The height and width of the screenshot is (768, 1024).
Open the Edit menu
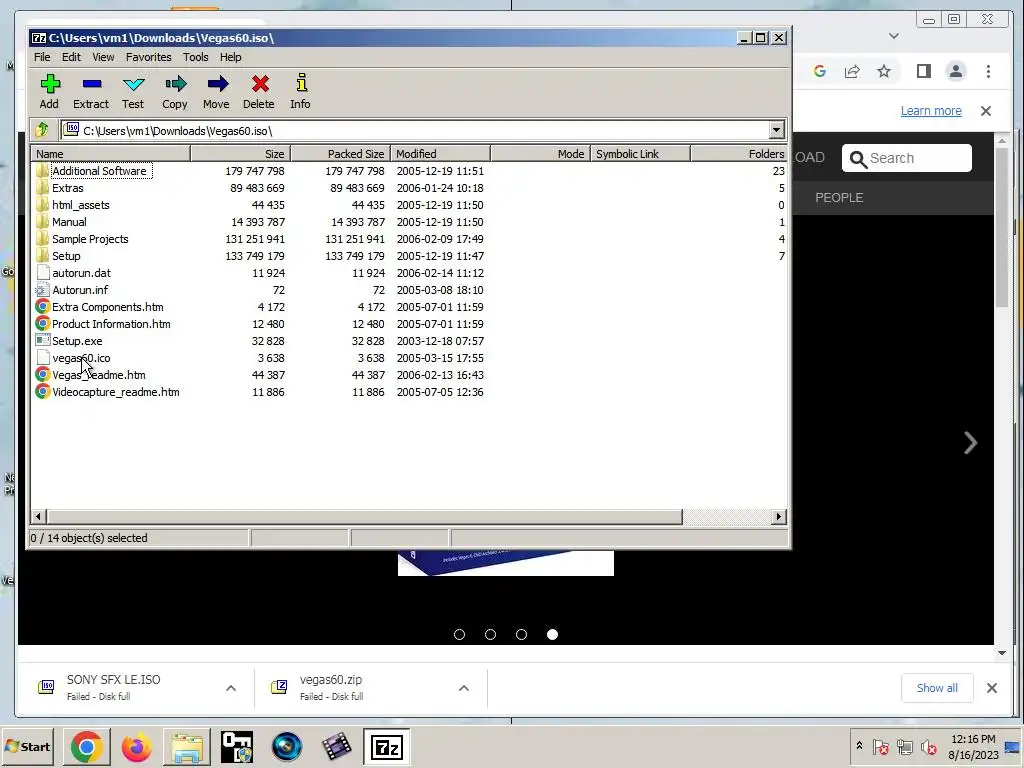point(71,57)
